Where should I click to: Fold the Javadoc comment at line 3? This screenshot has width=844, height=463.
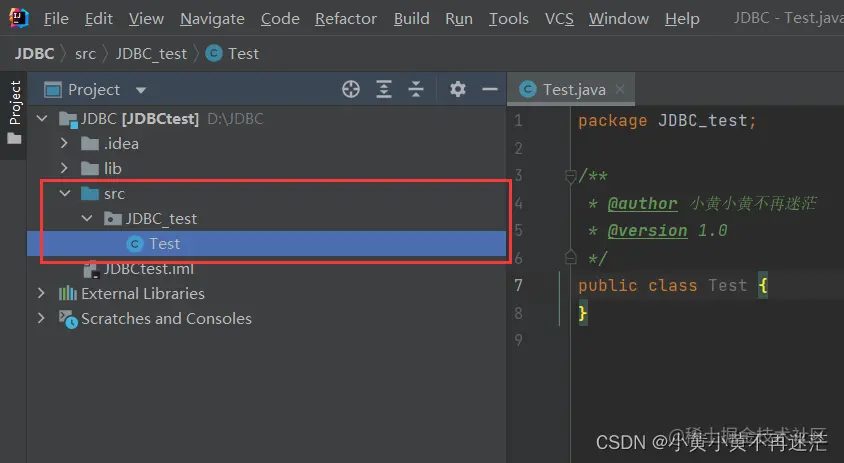(x=570, y=176)
